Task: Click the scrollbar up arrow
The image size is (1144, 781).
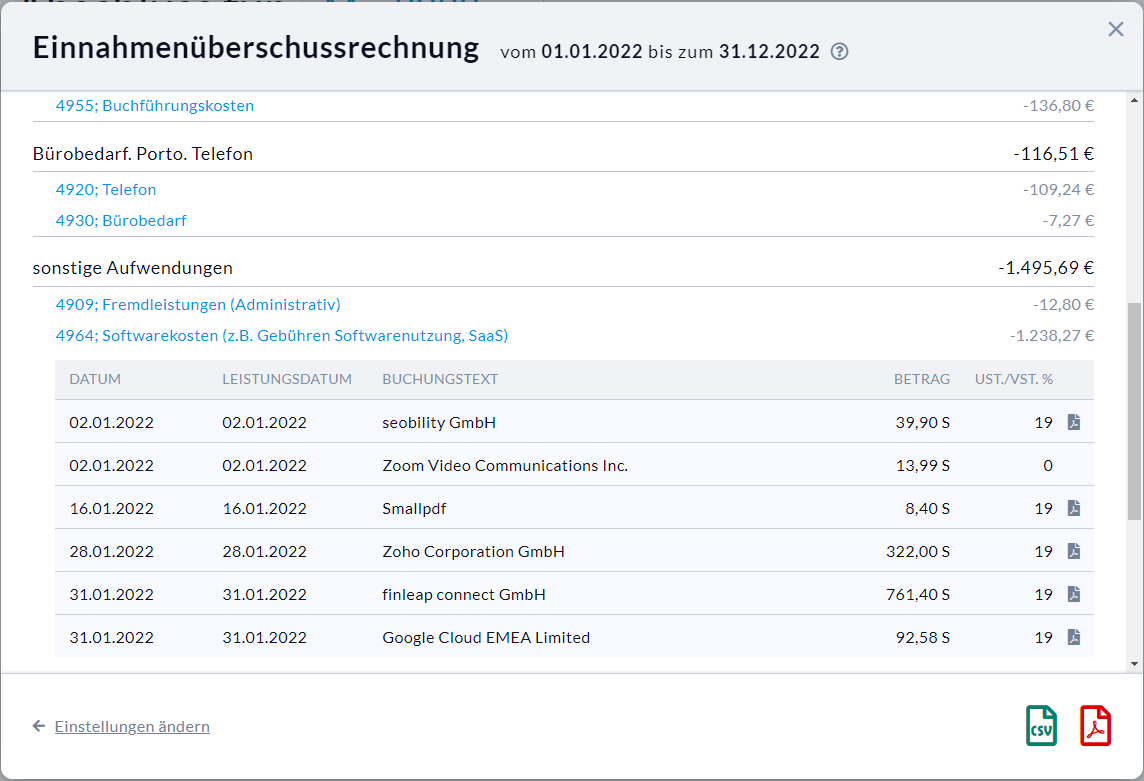Action: point(1134,101)
